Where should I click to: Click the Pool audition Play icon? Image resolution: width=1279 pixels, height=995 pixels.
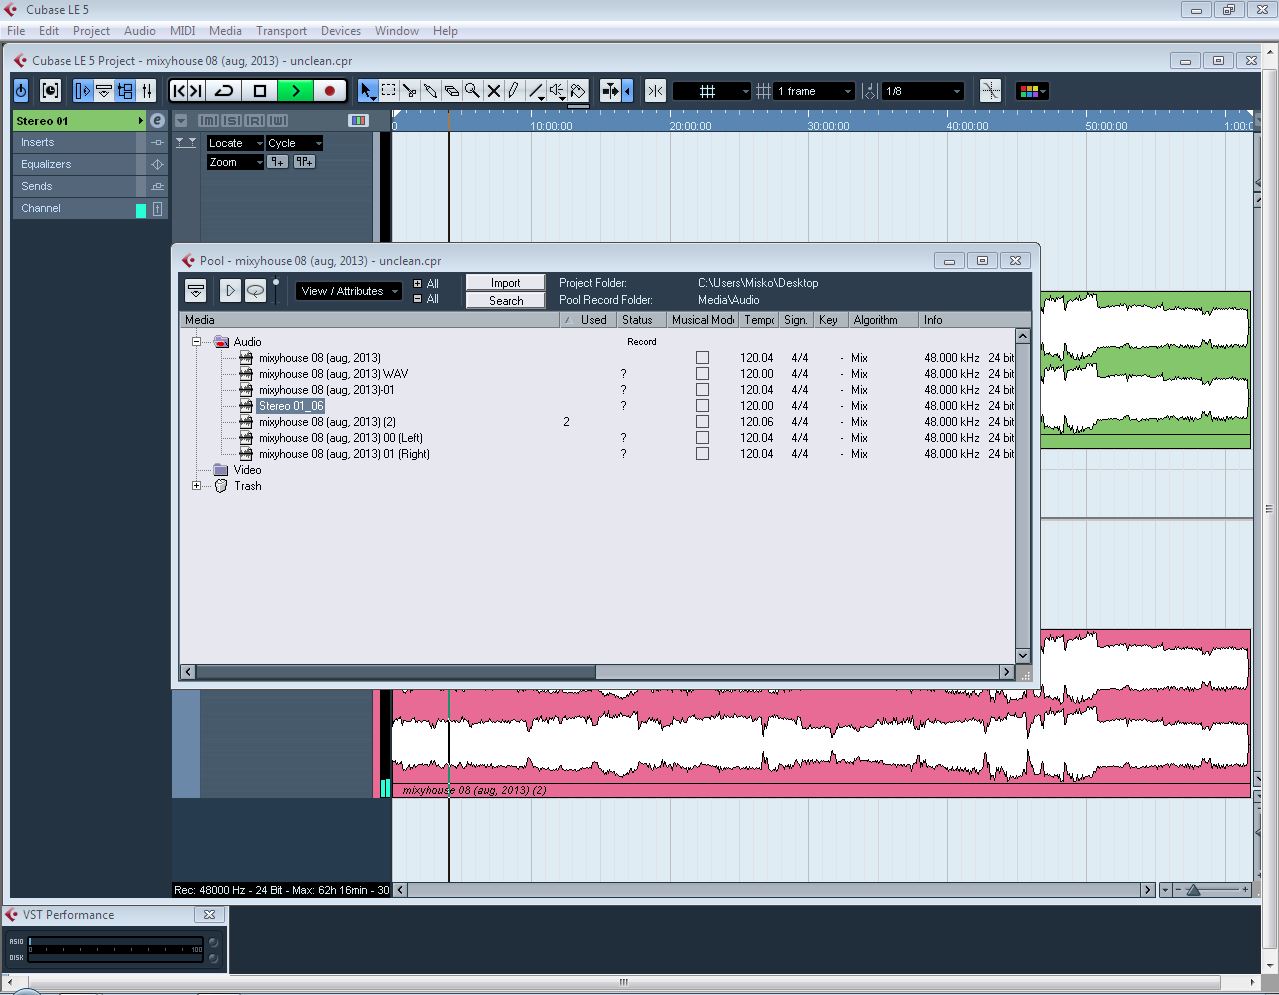pos(230,291)
